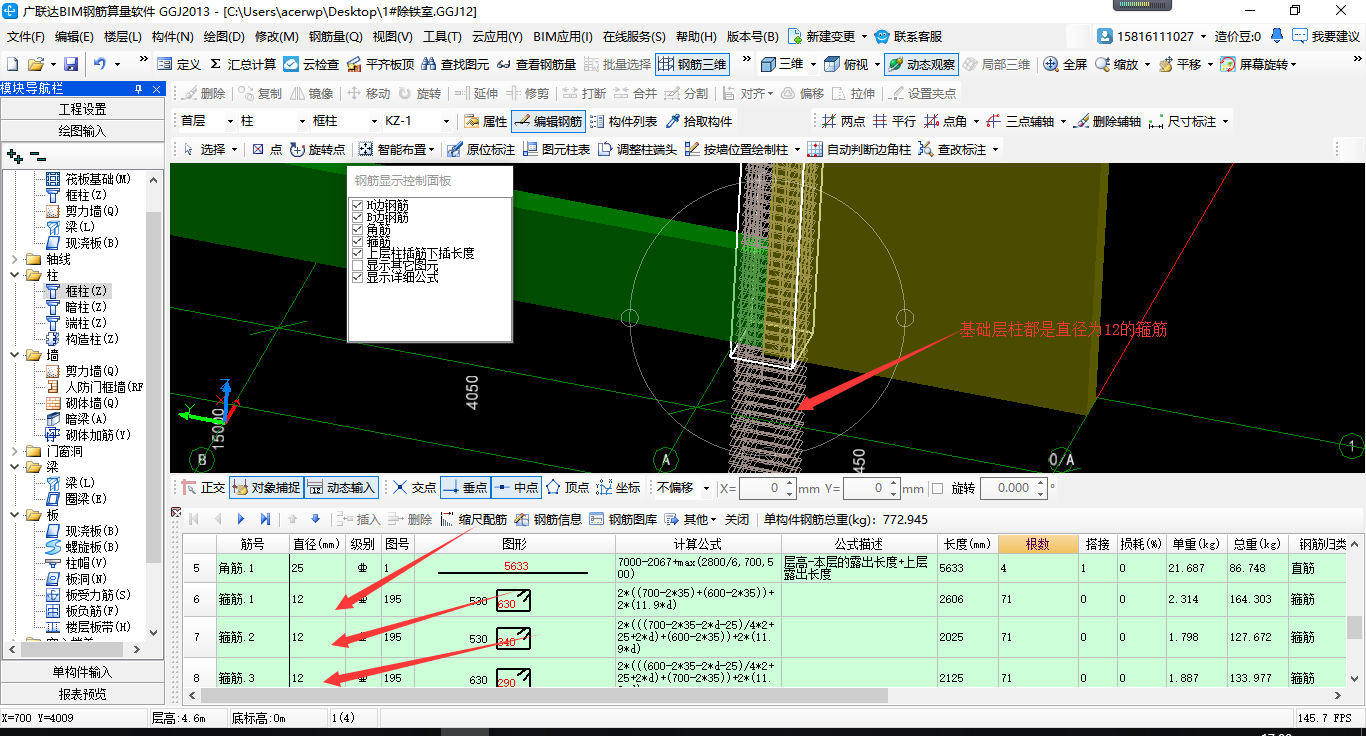The image size is (1366, 736).
Task: Click 关闭 in rebar edit toolbar
Action: (x=736, y=518)
